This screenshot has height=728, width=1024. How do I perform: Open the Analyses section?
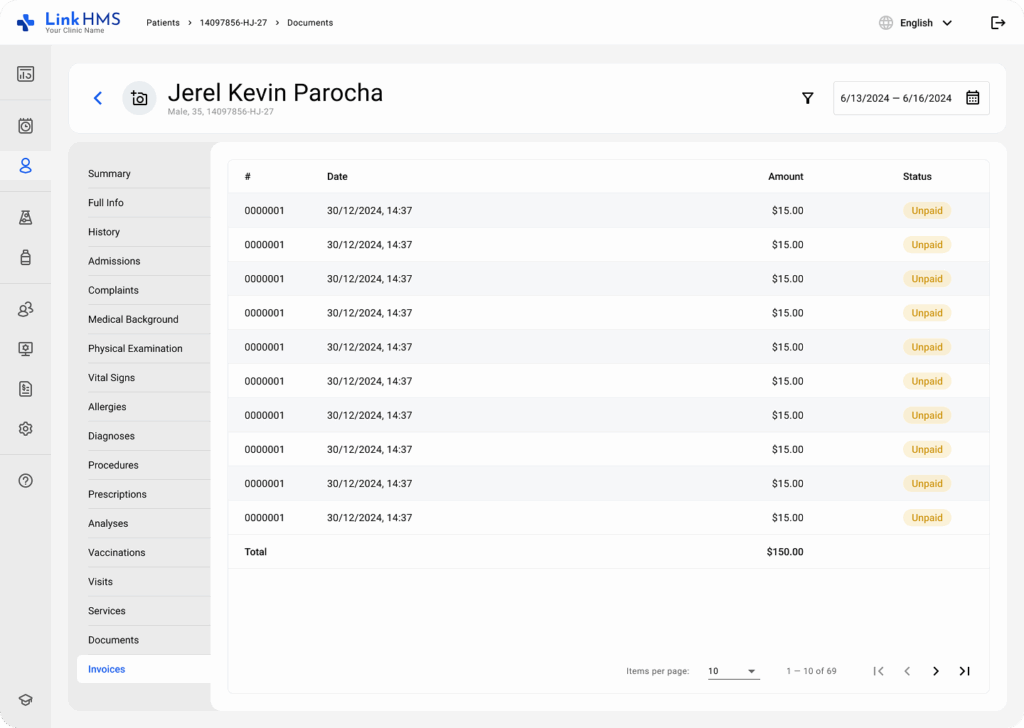coord(108,524)
